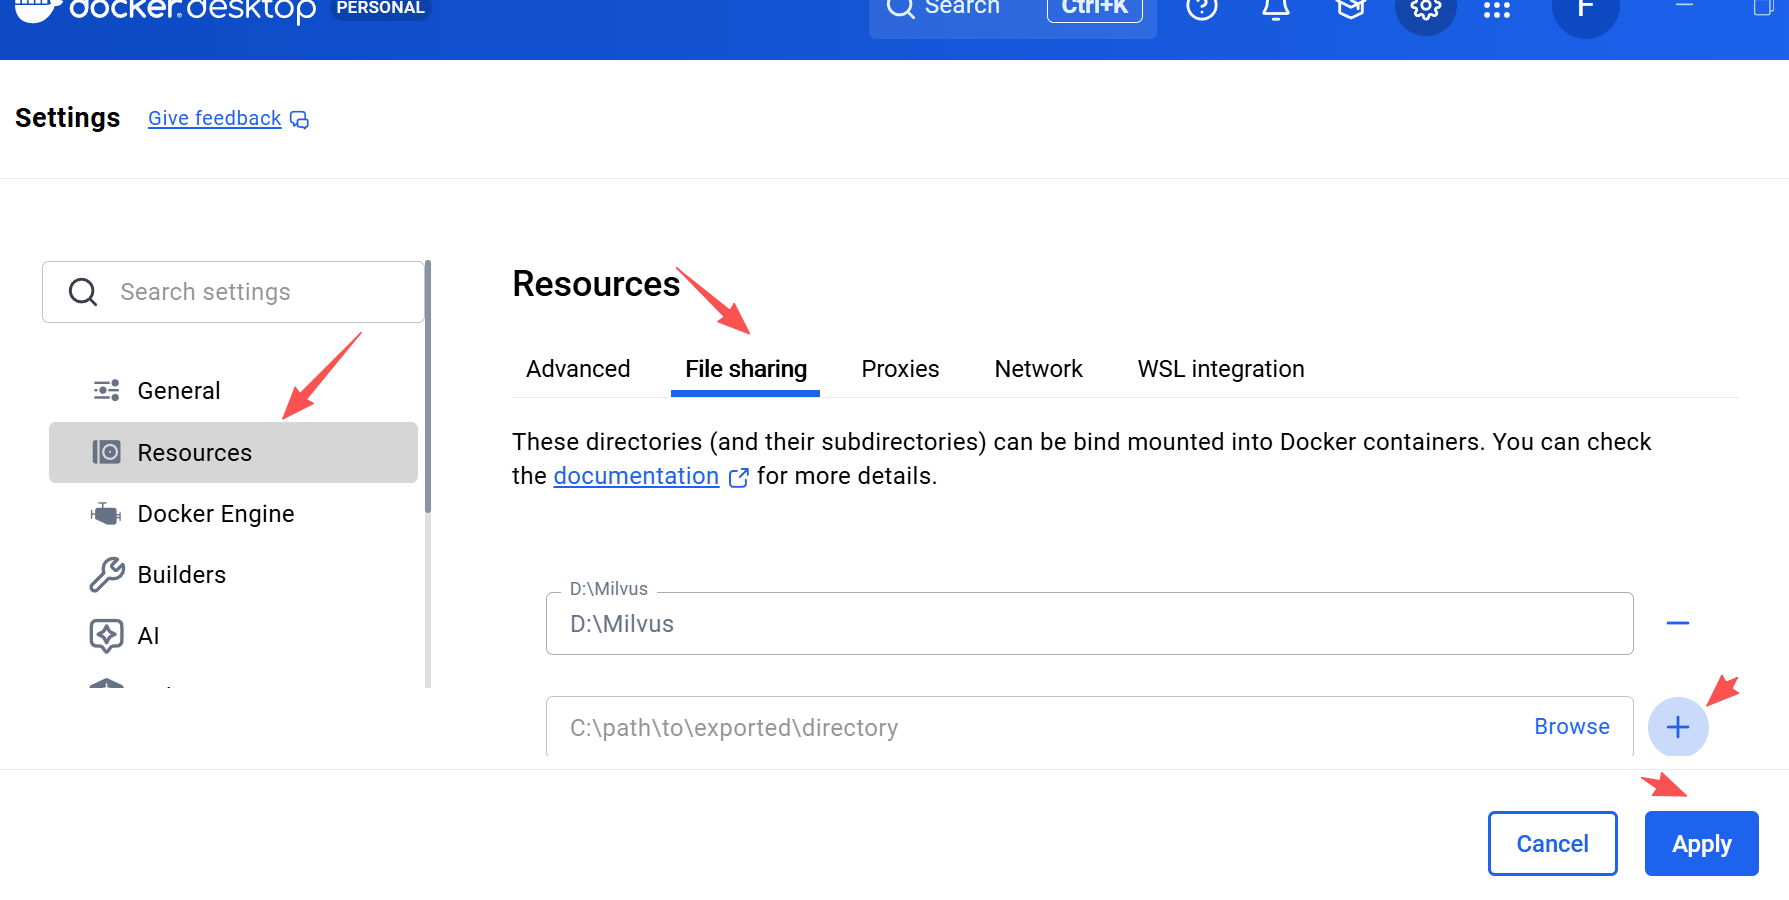Click the feedback chat bubble icon
This screenshot has height=900, width=1789.
[299, 120]
